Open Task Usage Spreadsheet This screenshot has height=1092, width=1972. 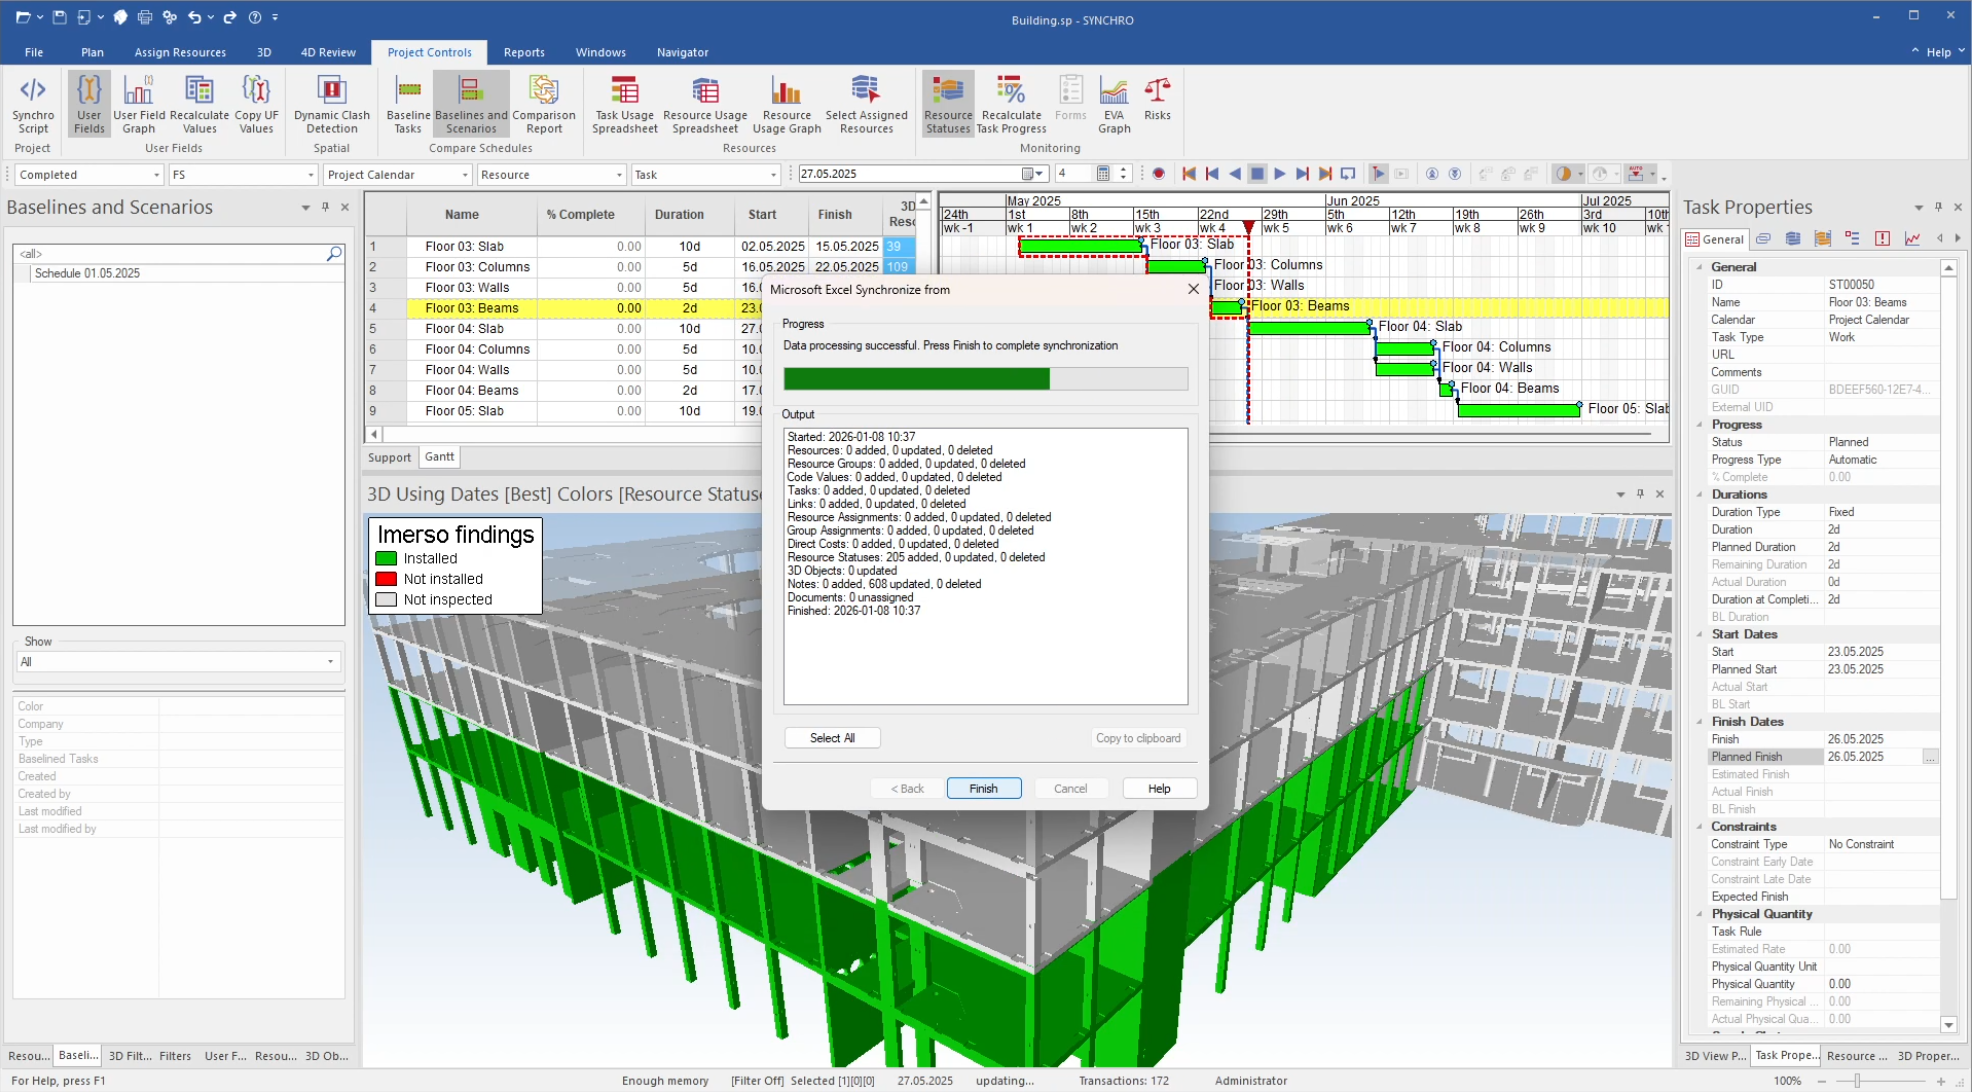[x=624, y=103]
